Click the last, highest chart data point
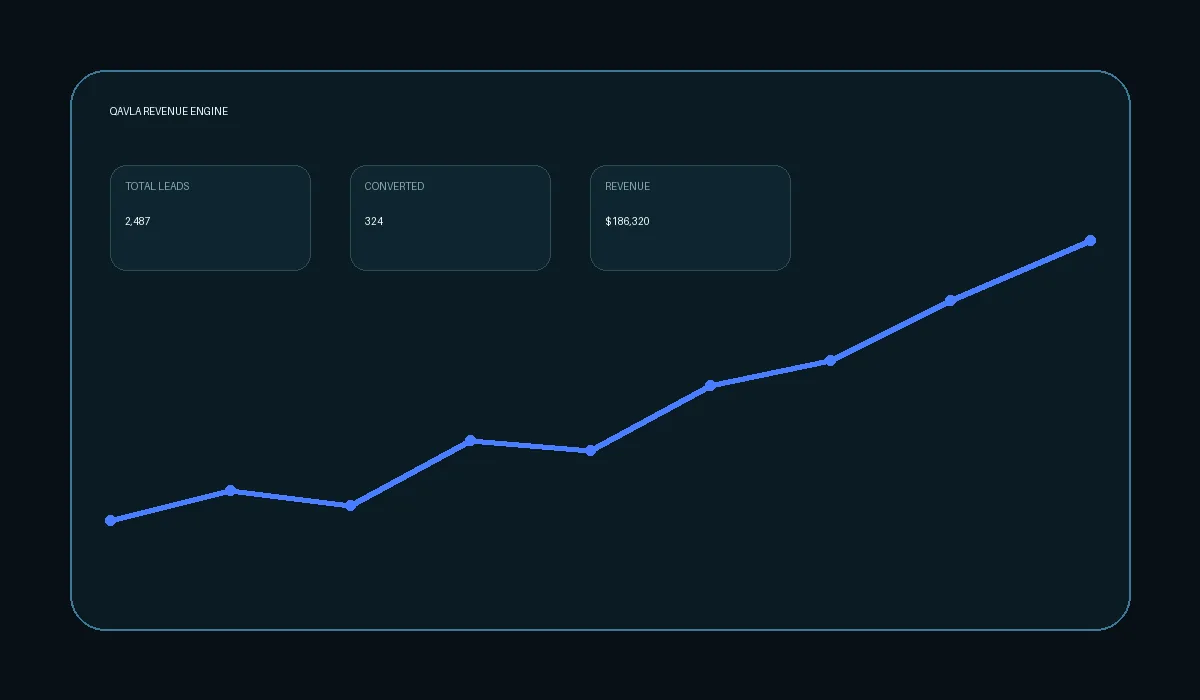 pyautogui.click(x=1090, y=240)
